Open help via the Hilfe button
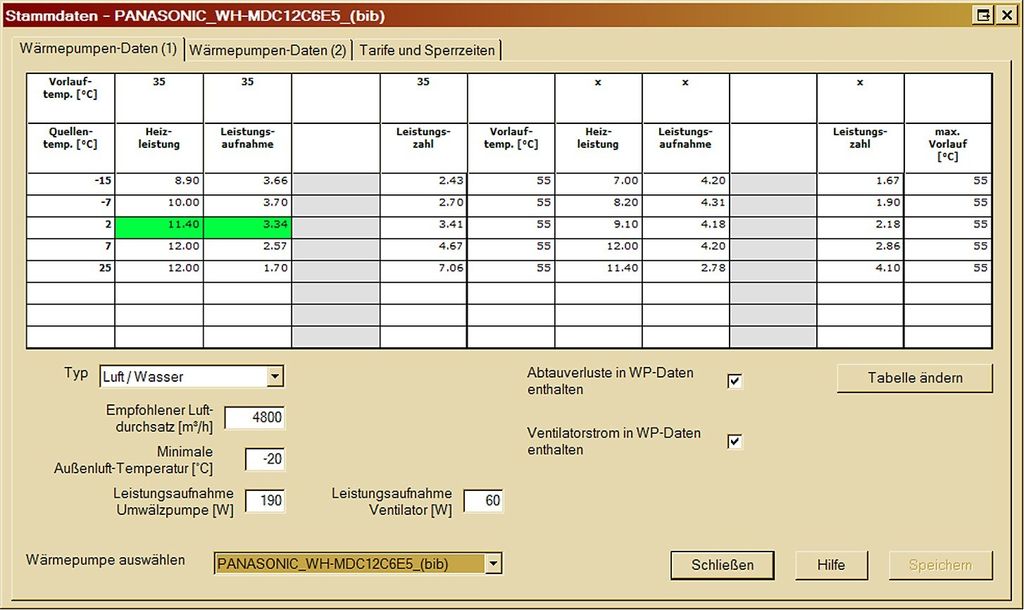 pos(831,565)
